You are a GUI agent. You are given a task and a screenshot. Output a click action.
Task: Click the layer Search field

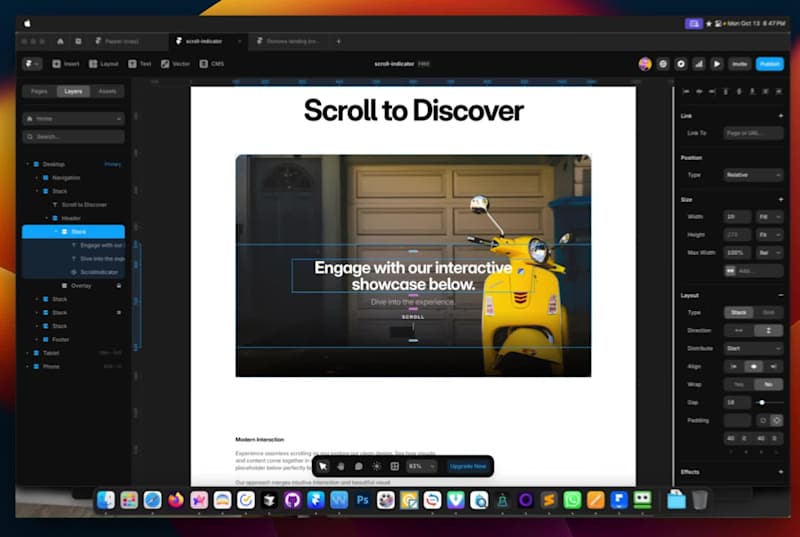click(73, 137)
